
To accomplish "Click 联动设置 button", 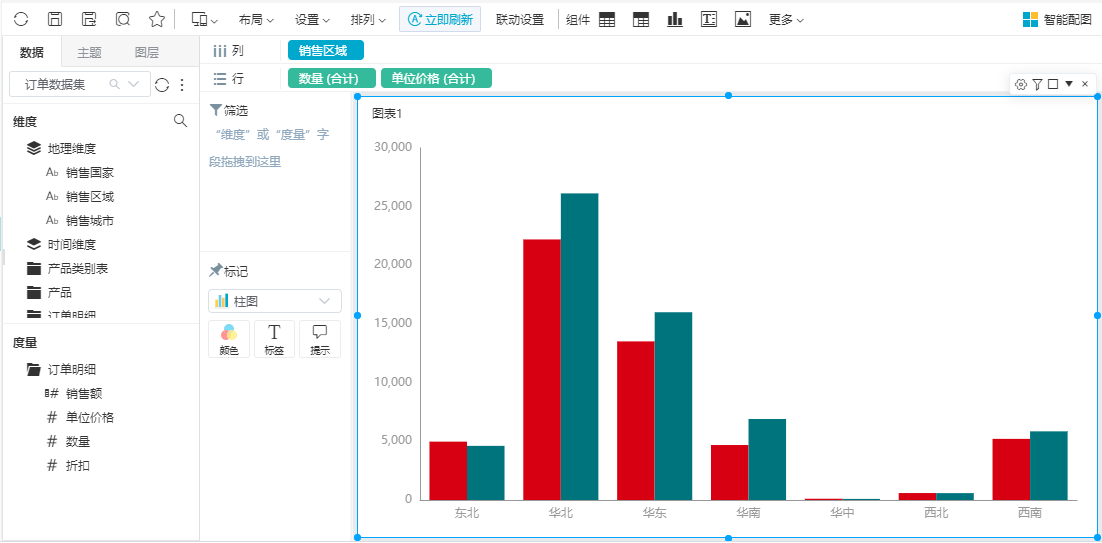I will [x=520, y=20].
